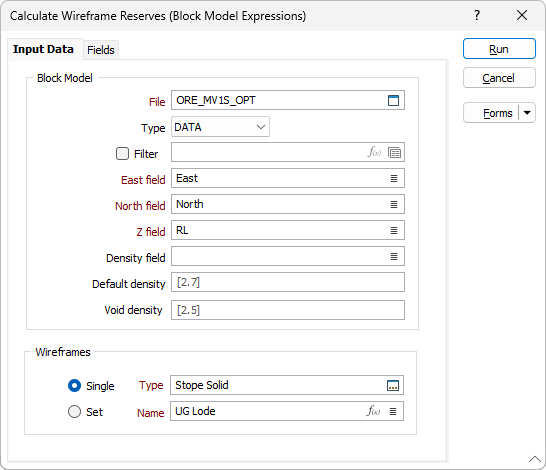The width and height of the screenshot is (546, 470).
Task: Click the Run button
Action: click(x=499, y=49)
